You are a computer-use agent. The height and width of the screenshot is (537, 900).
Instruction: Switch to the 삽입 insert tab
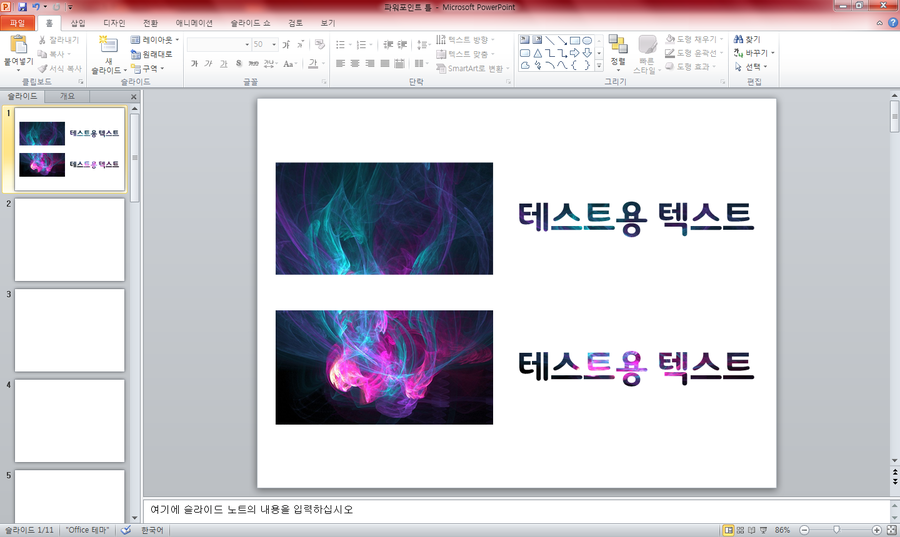[78, 23]
